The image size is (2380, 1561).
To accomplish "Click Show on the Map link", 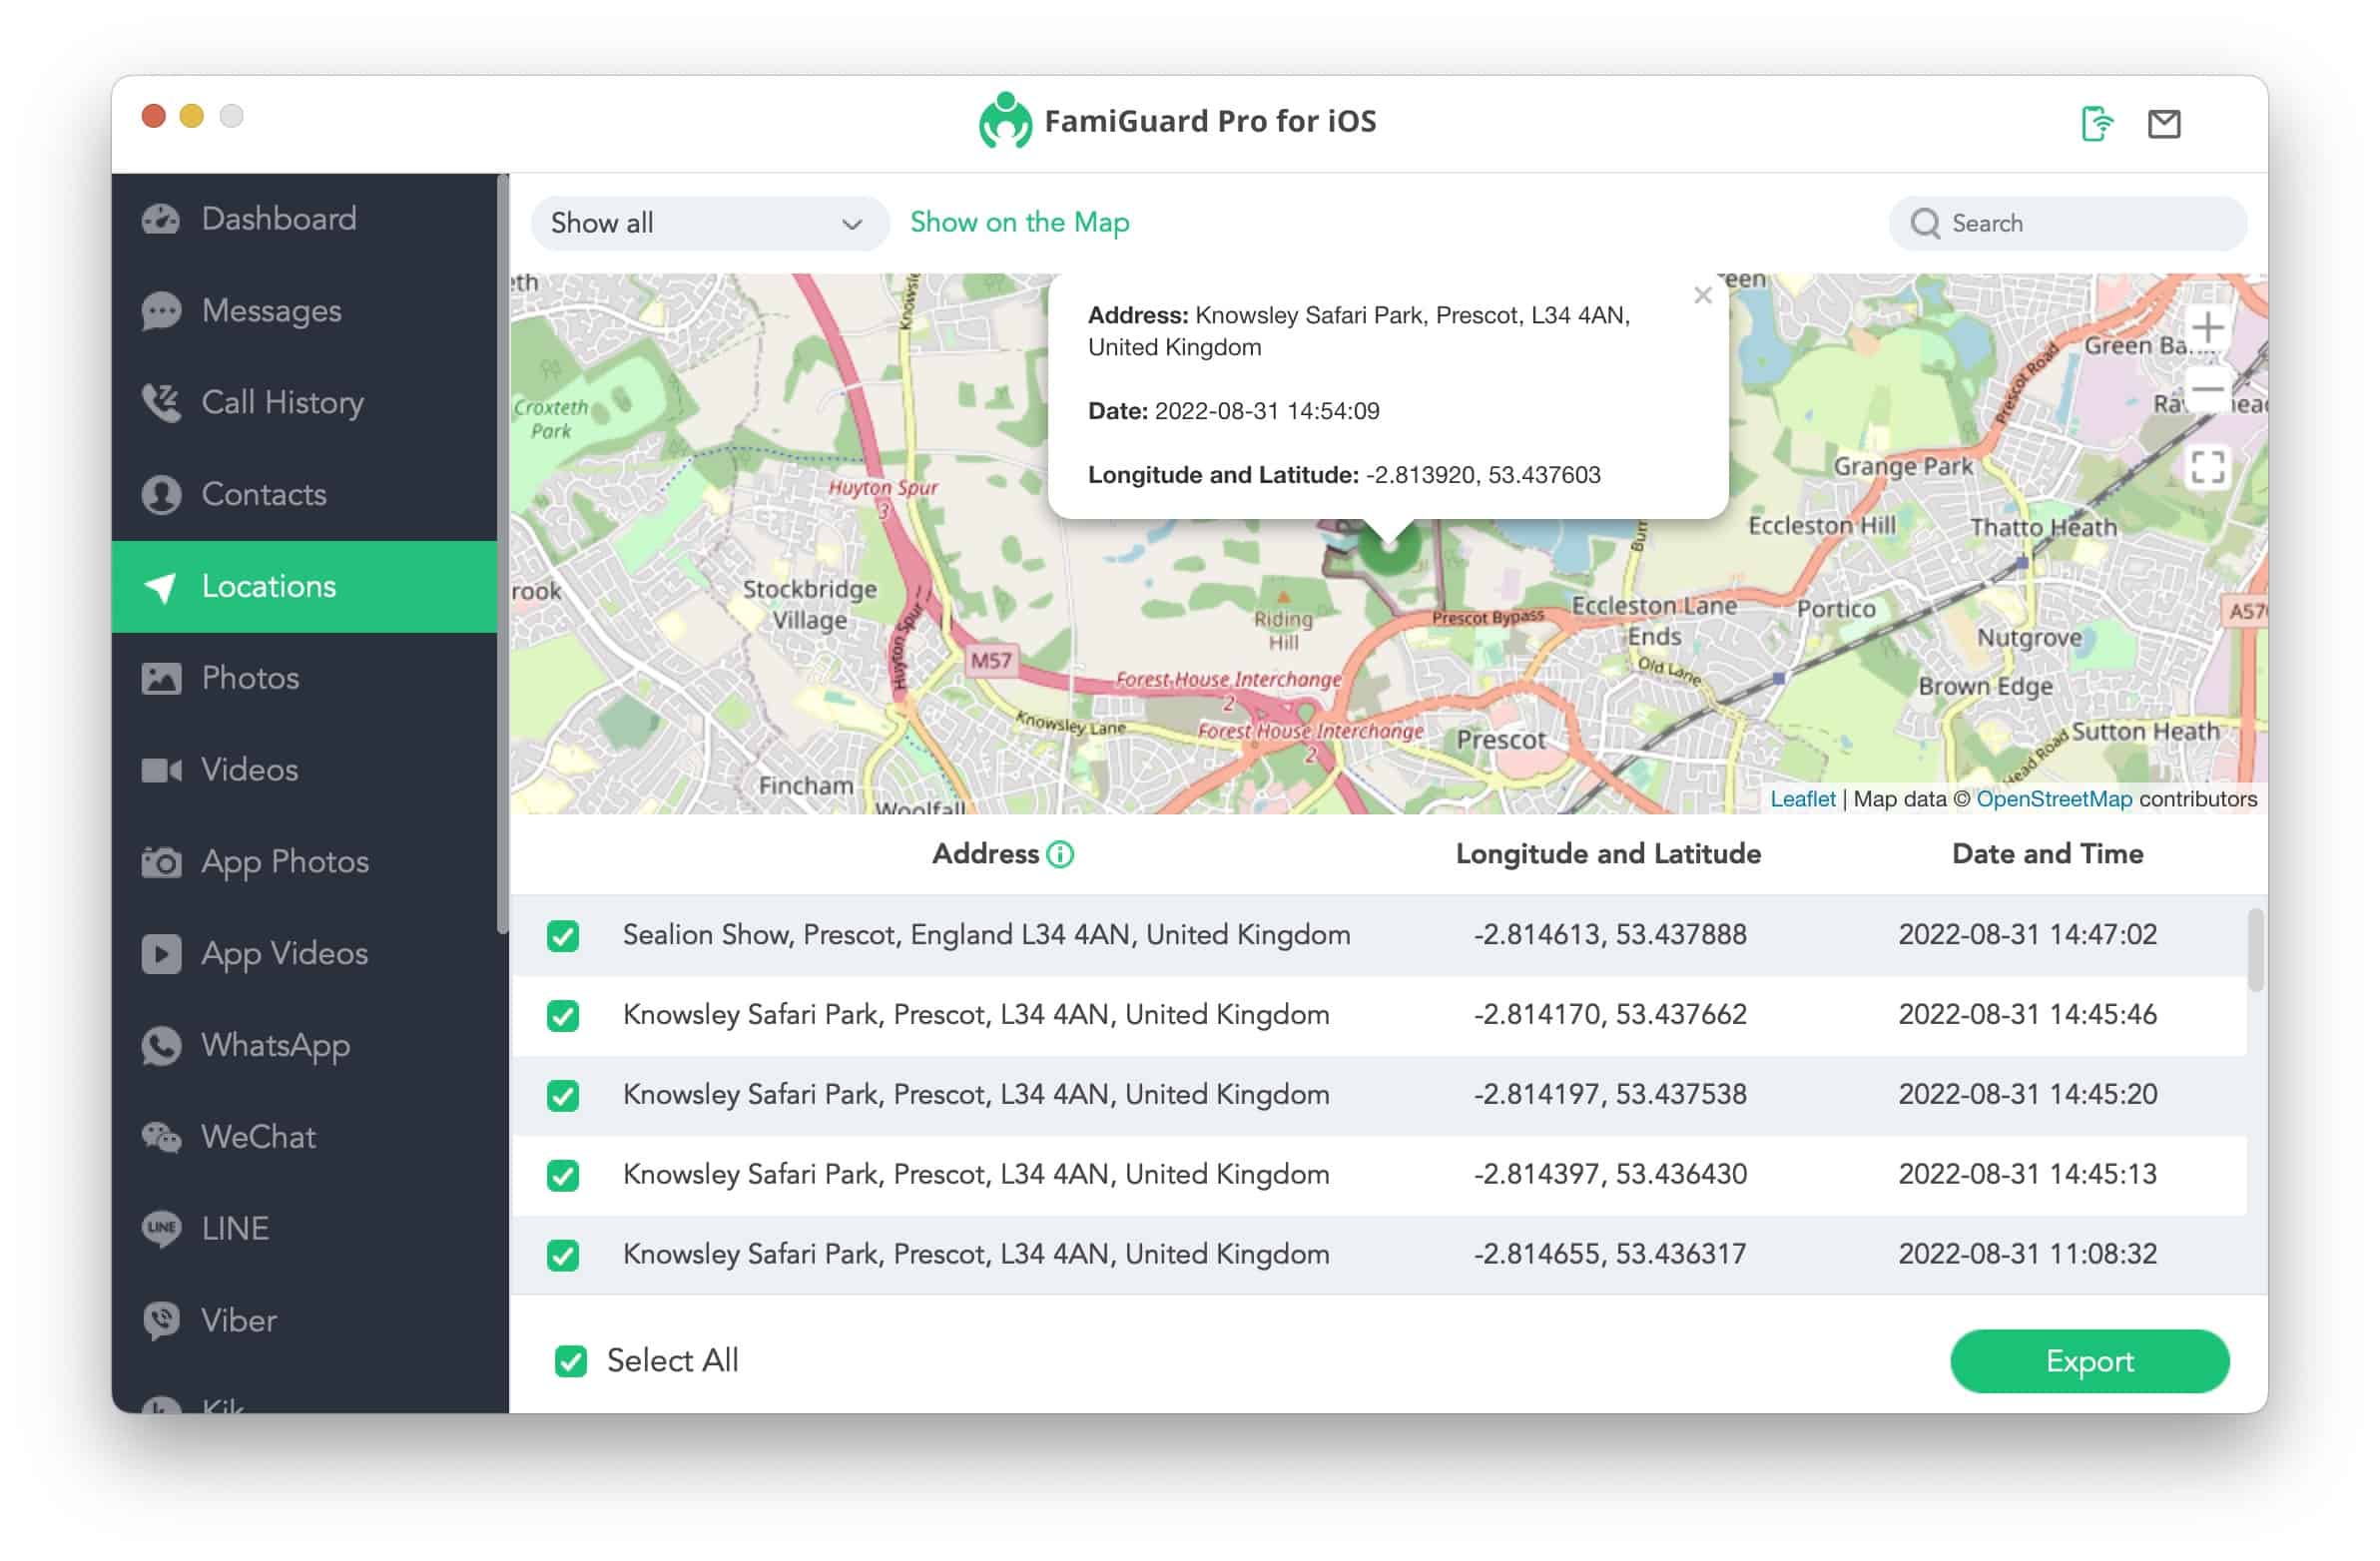I will 1019,222.
